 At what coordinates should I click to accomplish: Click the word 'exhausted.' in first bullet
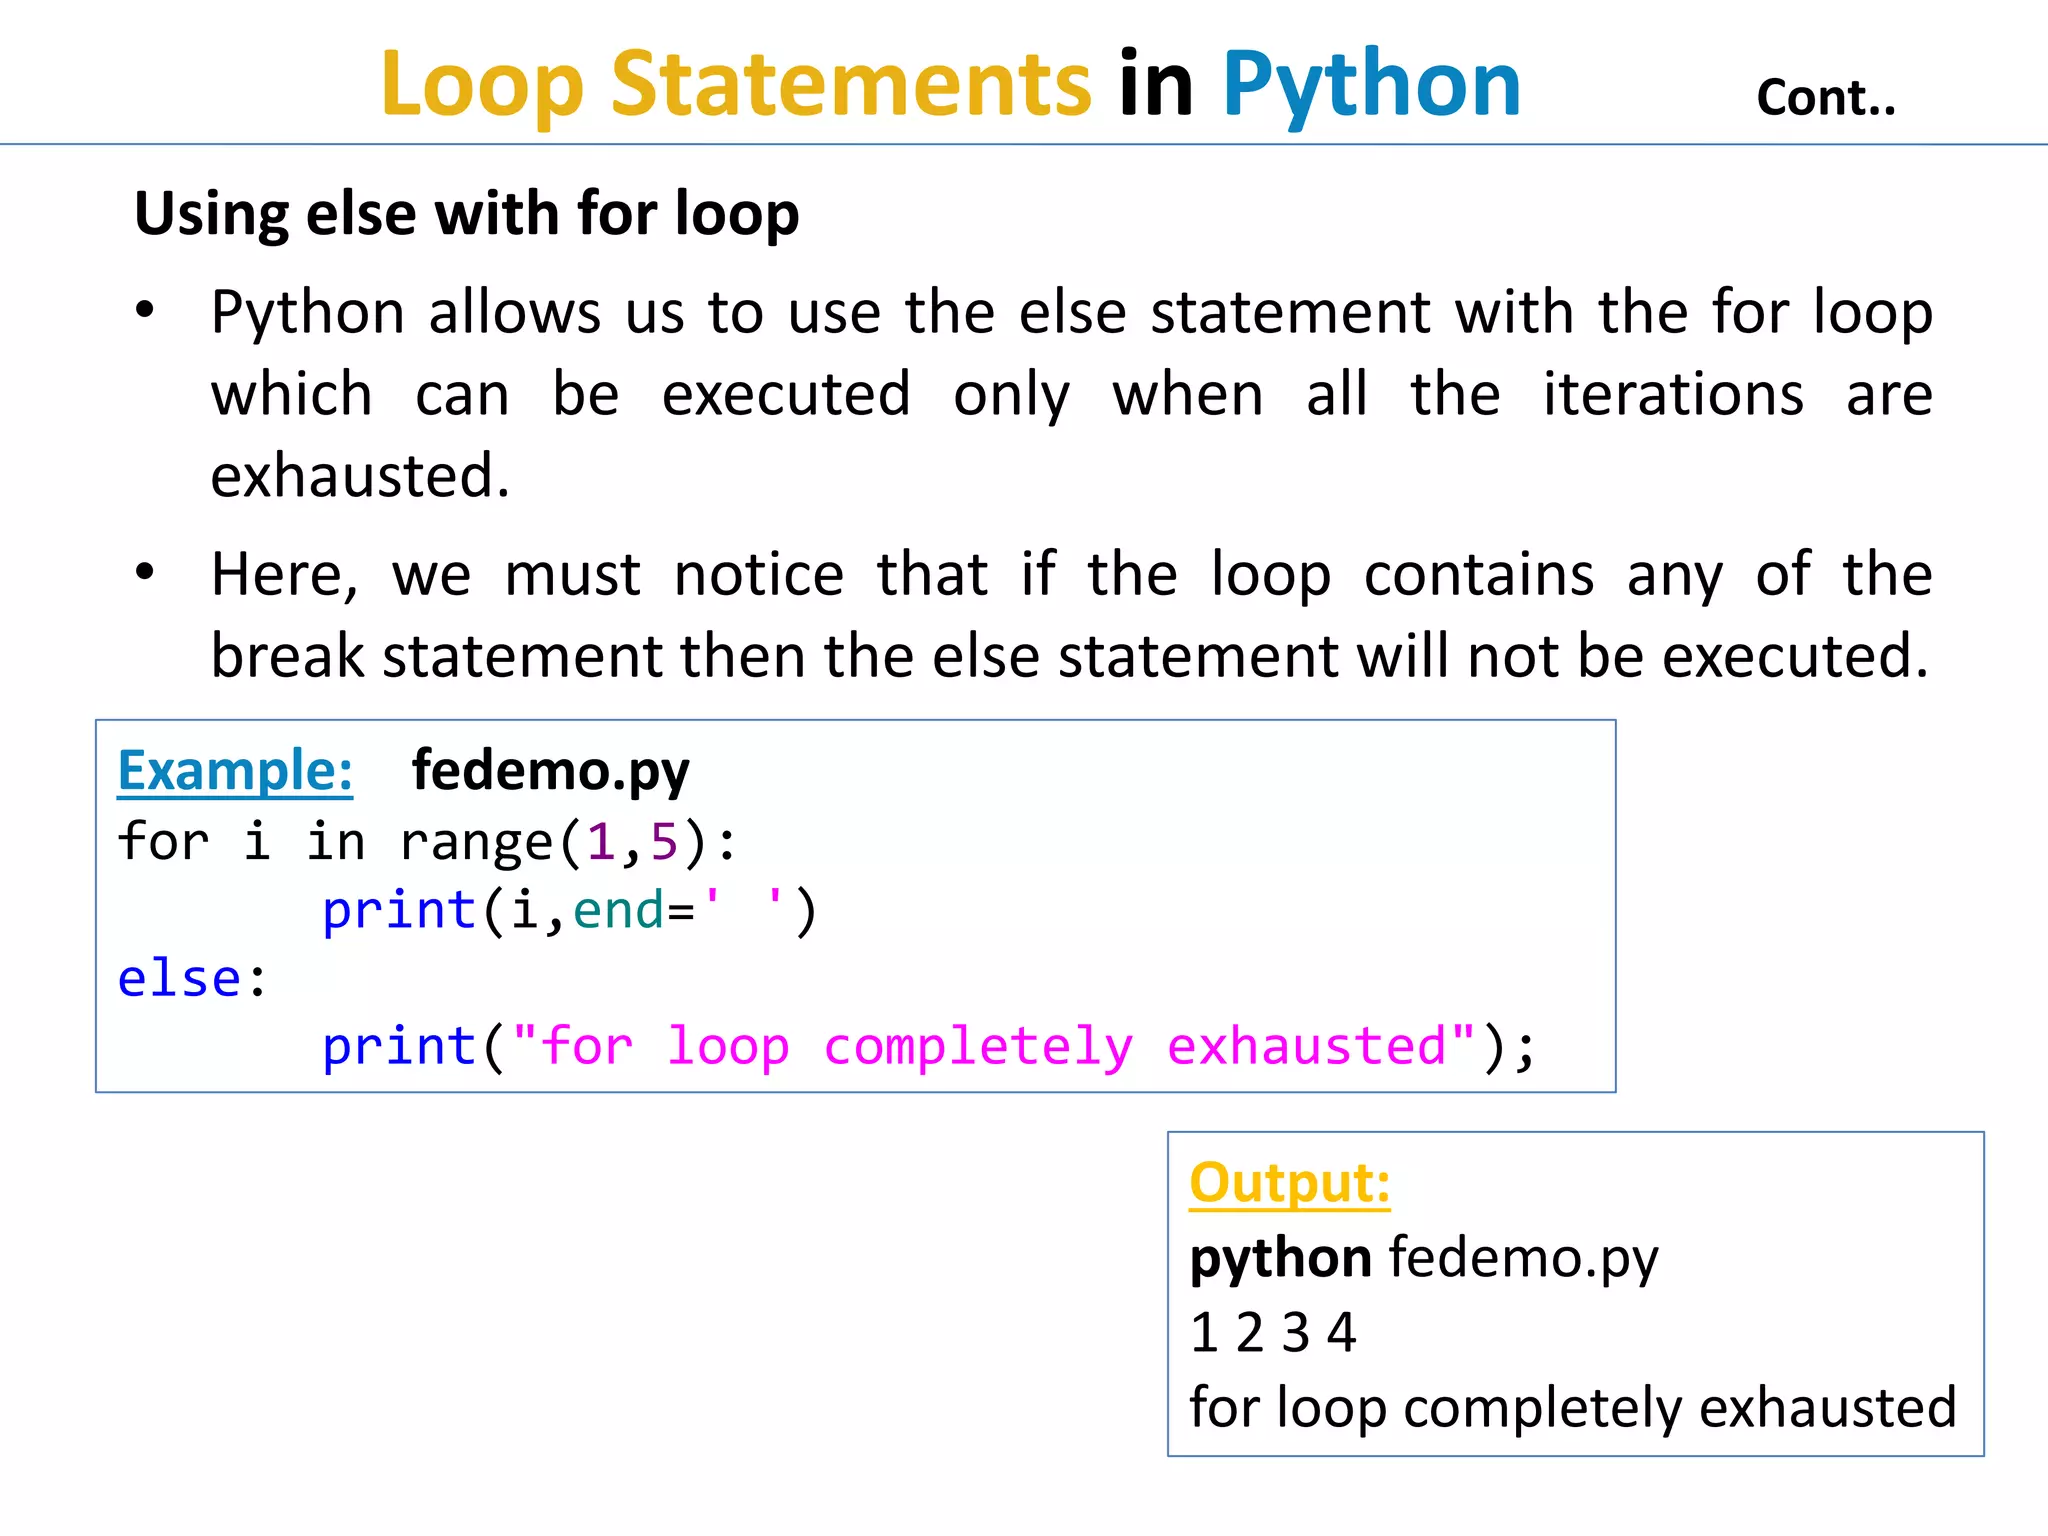coord(360,476)
